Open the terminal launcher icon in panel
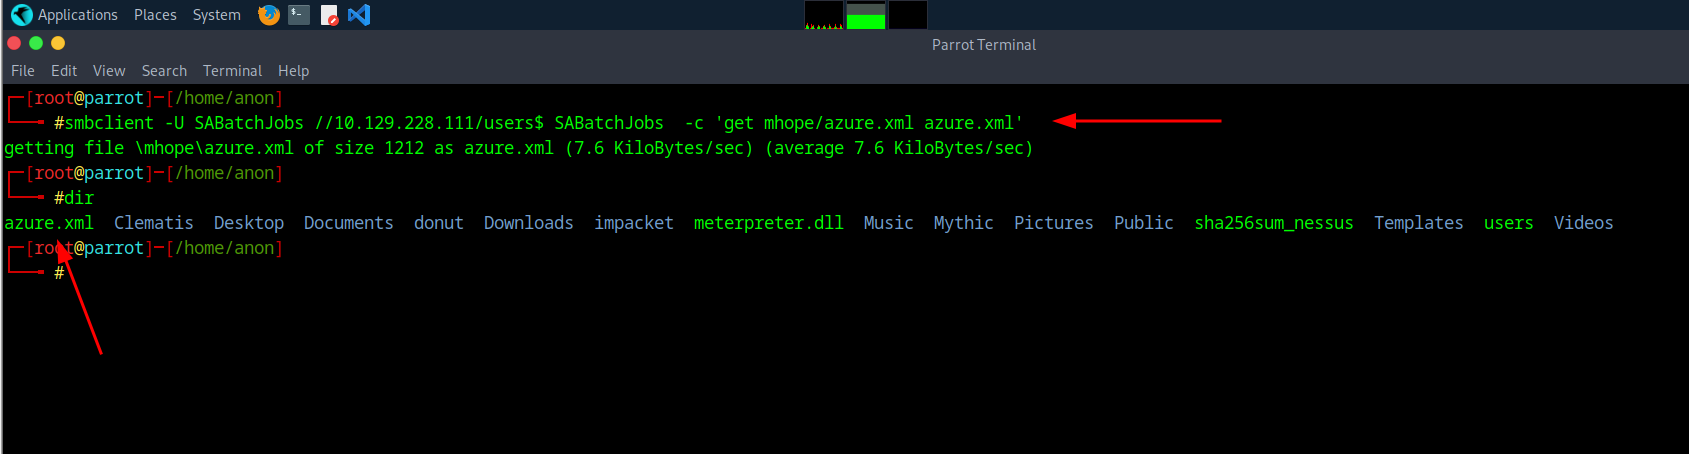 [x=298, y=15]
